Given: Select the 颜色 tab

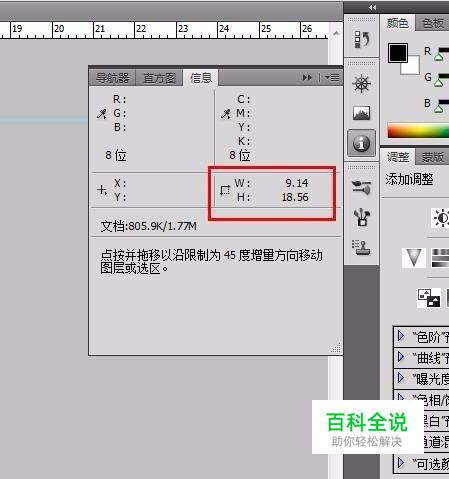Looking at the screenshot, I should [397, 23].
